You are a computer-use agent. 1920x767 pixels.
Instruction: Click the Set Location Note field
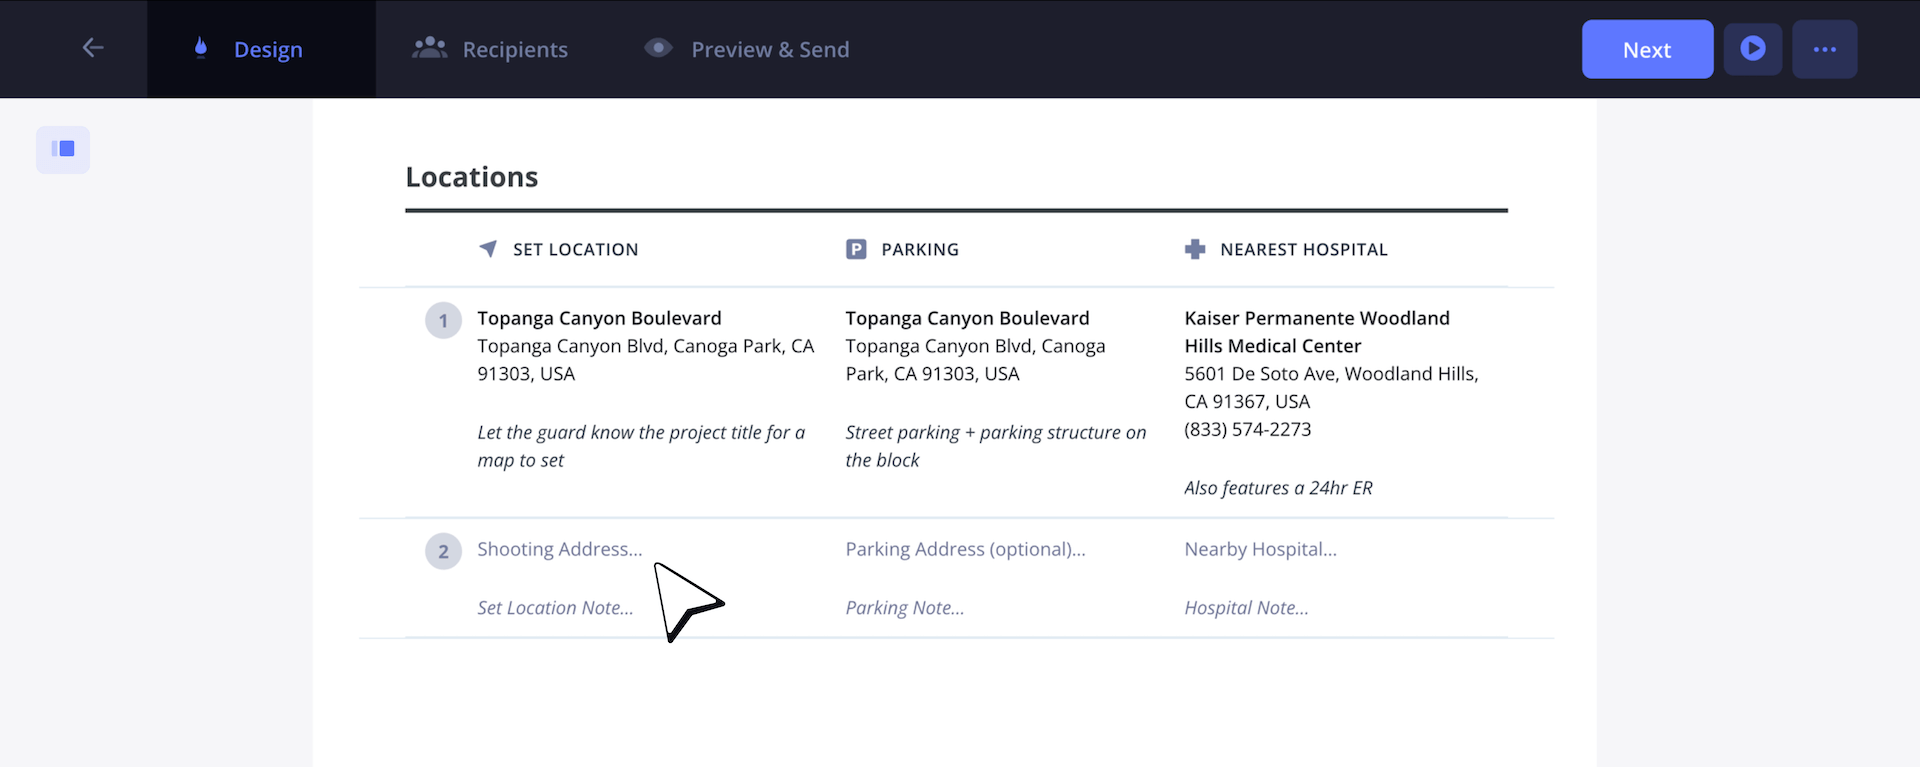pyautogui.click(x=555, y=608)
